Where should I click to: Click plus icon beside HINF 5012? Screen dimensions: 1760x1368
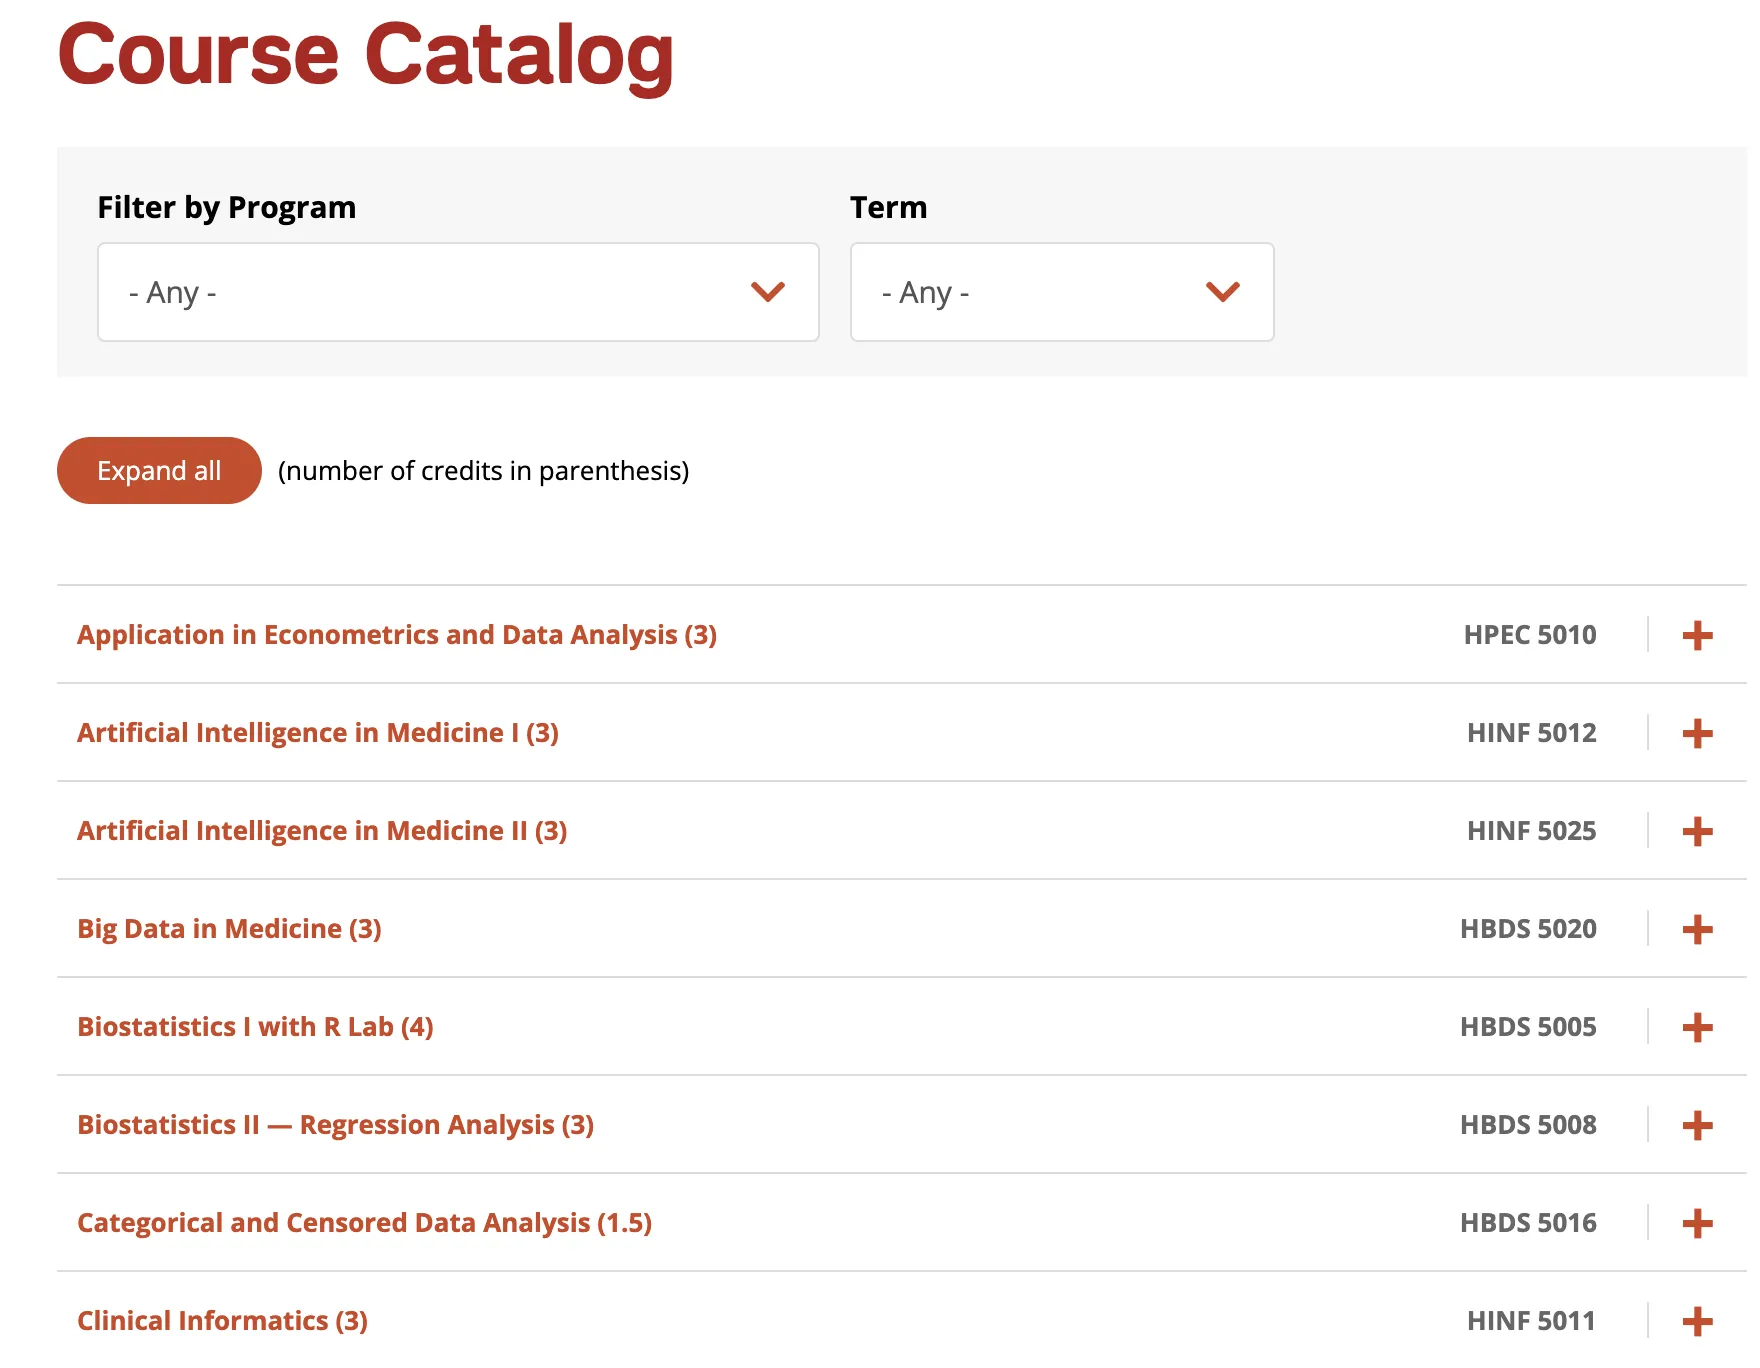point(1697,733)
